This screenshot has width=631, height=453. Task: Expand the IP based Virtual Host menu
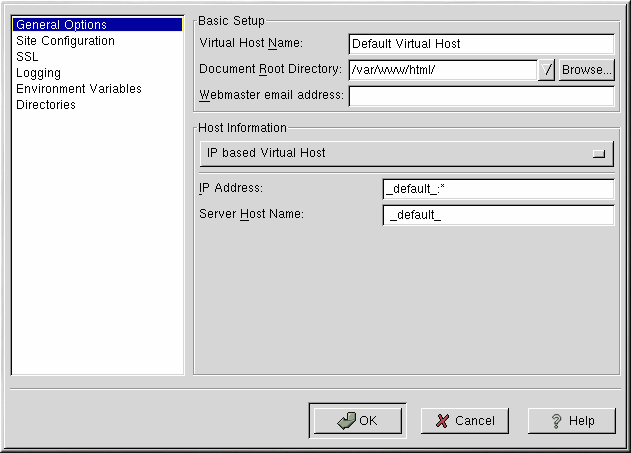tap(401, 153)
